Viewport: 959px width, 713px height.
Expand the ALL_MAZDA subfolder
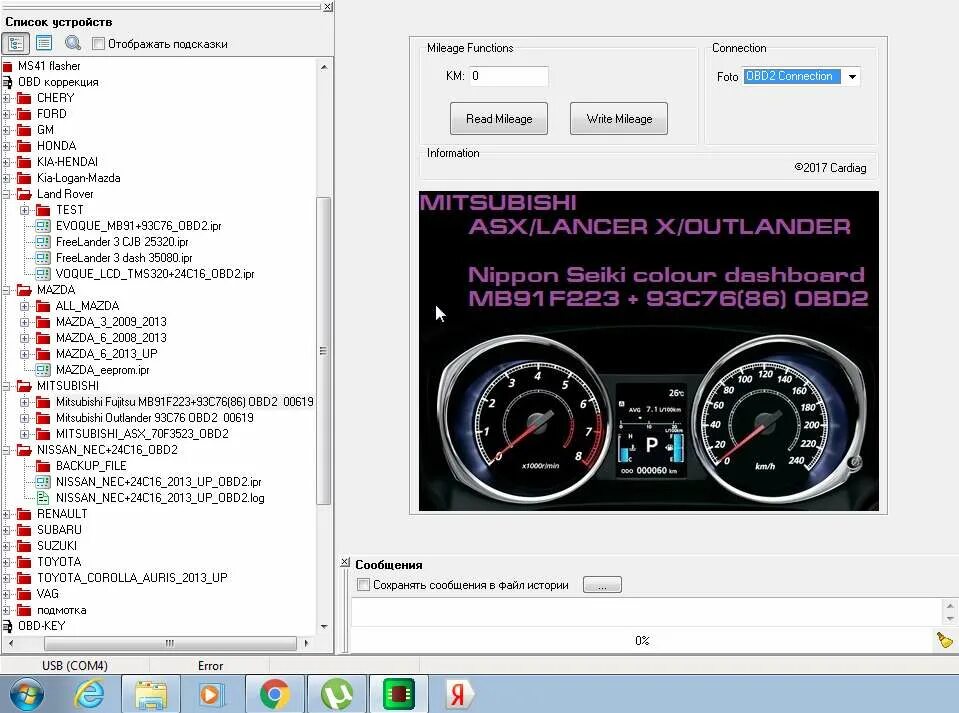click(24, 306)
